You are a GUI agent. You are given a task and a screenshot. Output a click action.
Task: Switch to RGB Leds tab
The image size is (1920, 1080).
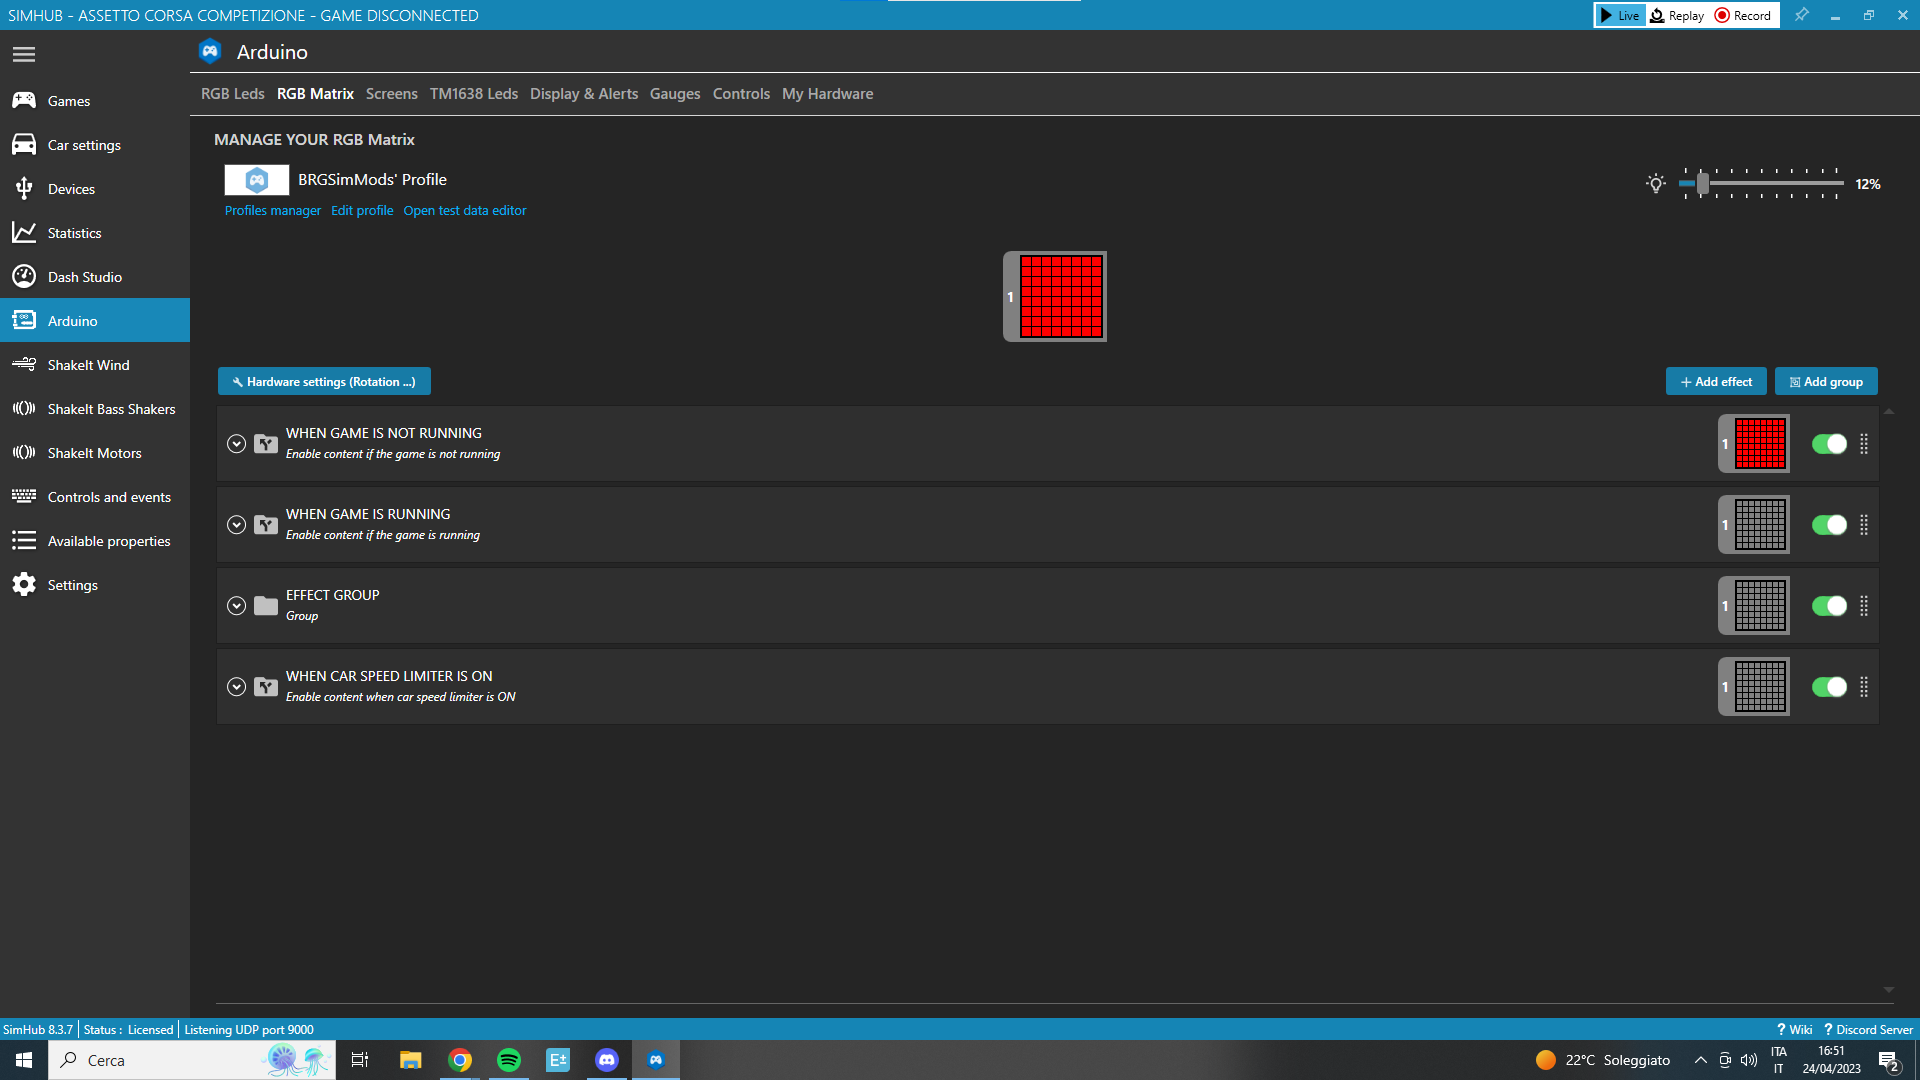pos(232,94)
